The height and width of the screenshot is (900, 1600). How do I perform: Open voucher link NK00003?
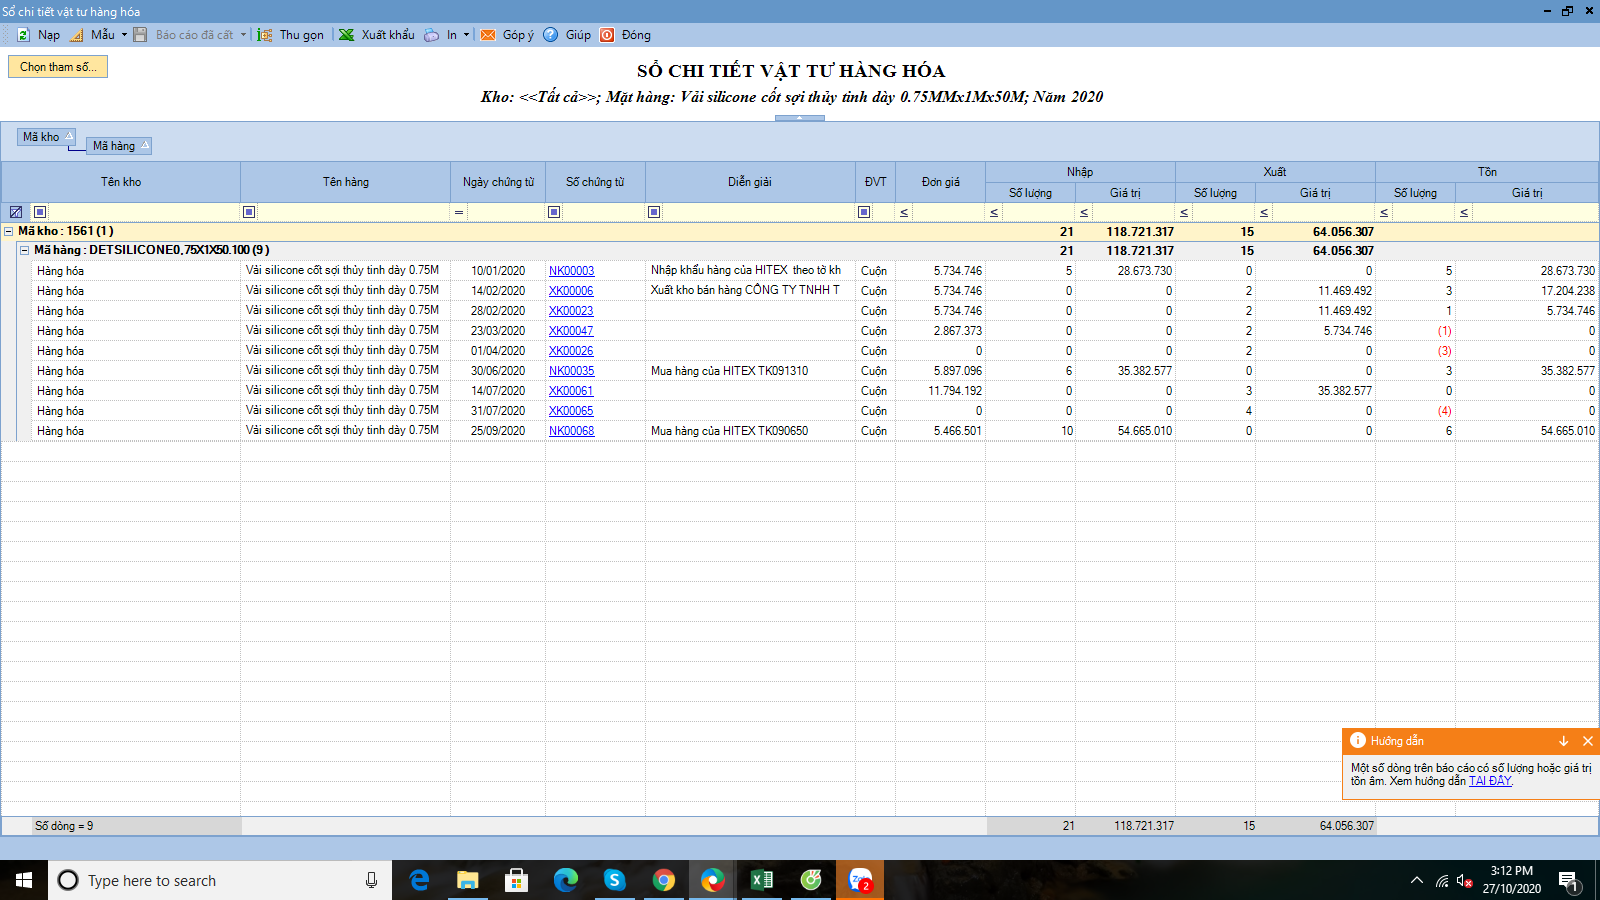point(571,271)
